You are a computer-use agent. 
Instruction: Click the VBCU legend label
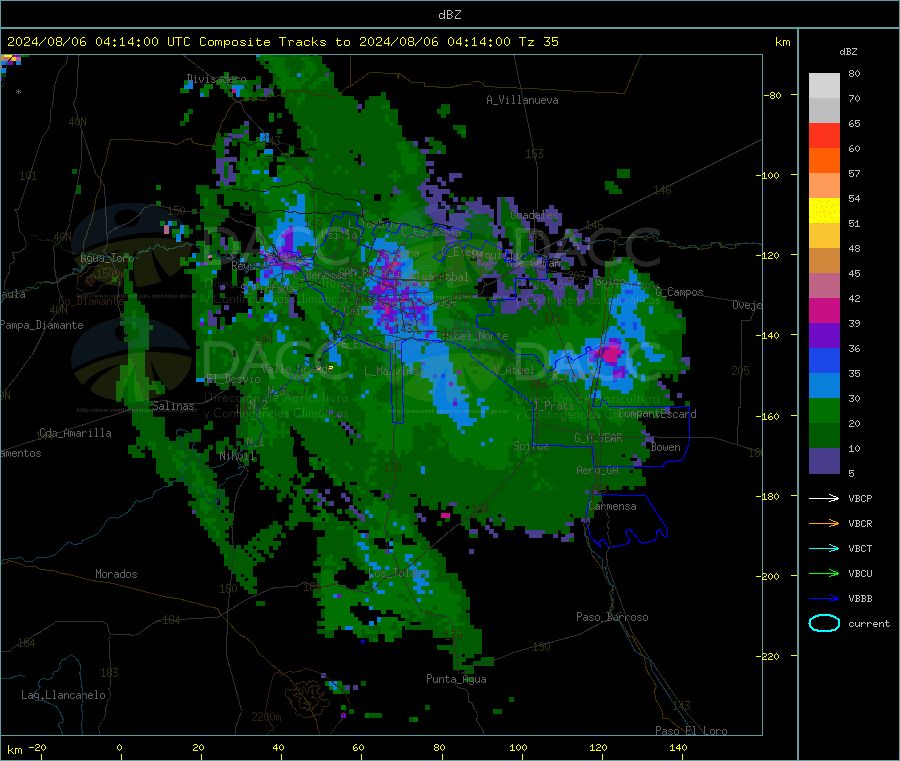tap(860, 573)
